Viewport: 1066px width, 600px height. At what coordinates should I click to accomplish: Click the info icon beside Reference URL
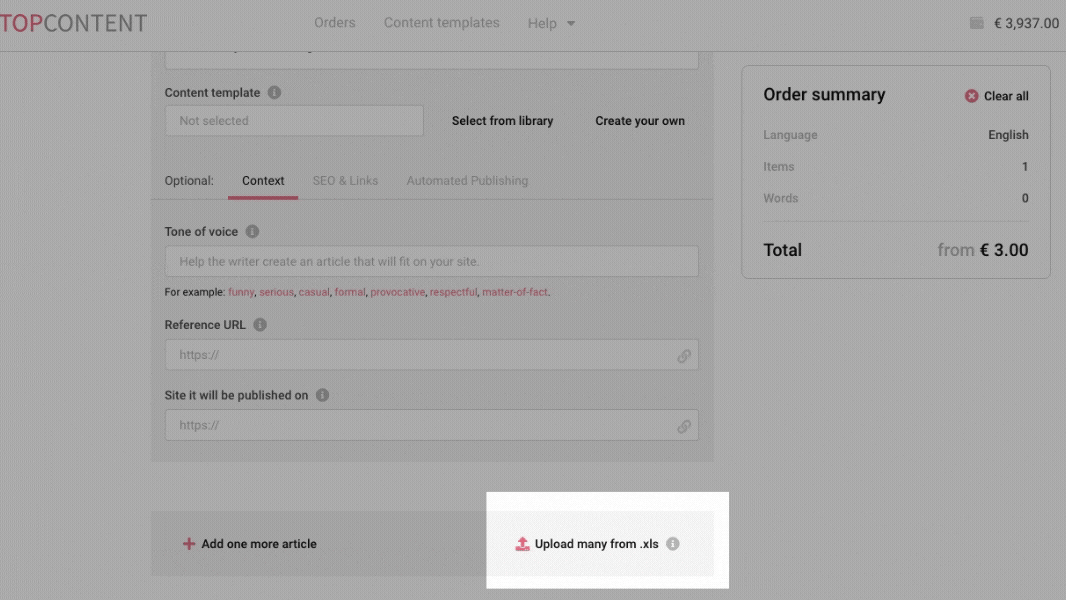coord(260,324)
